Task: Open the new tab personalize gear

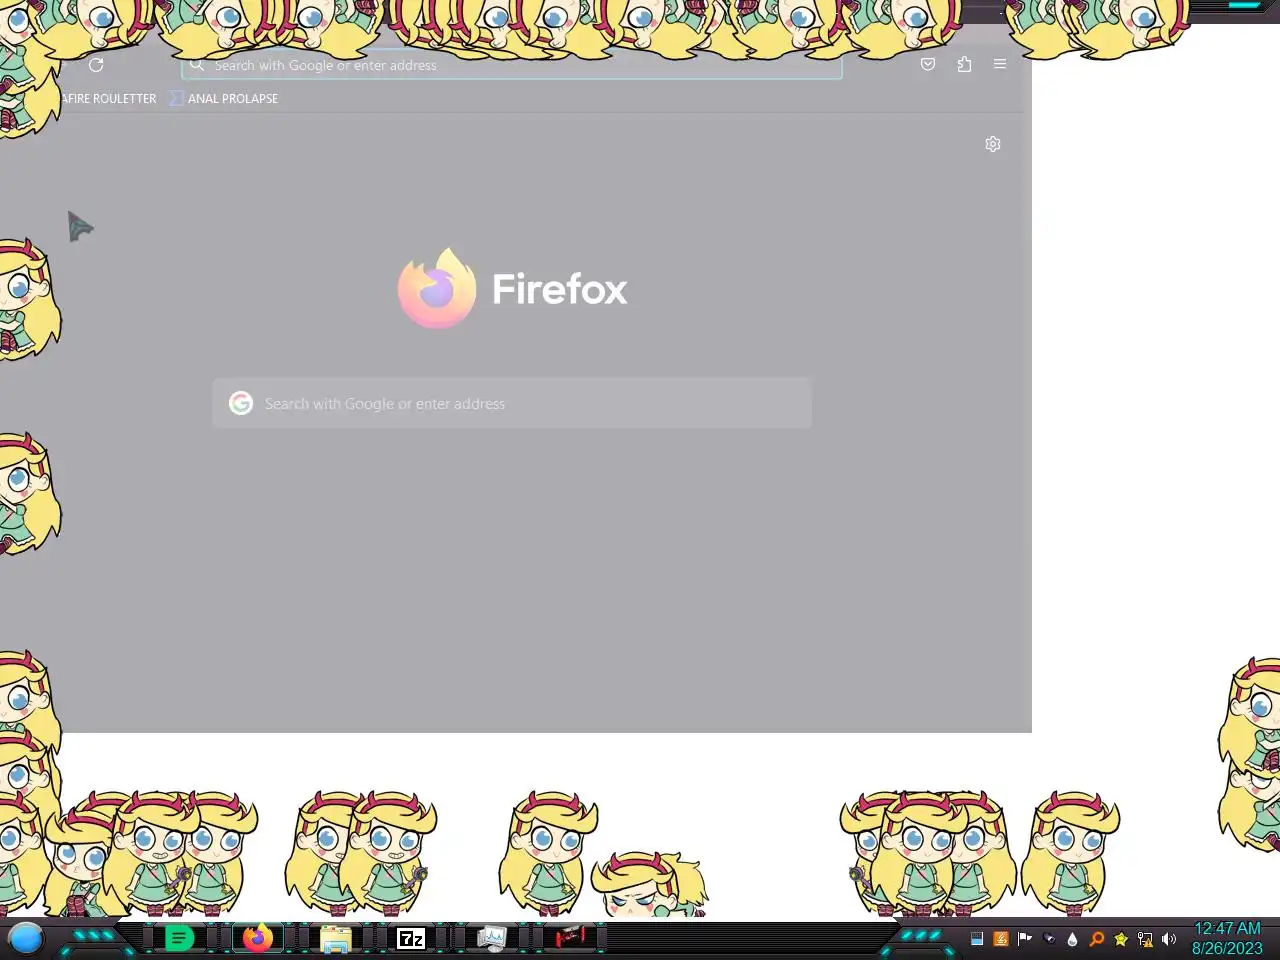Action: (x=993, y=144)
